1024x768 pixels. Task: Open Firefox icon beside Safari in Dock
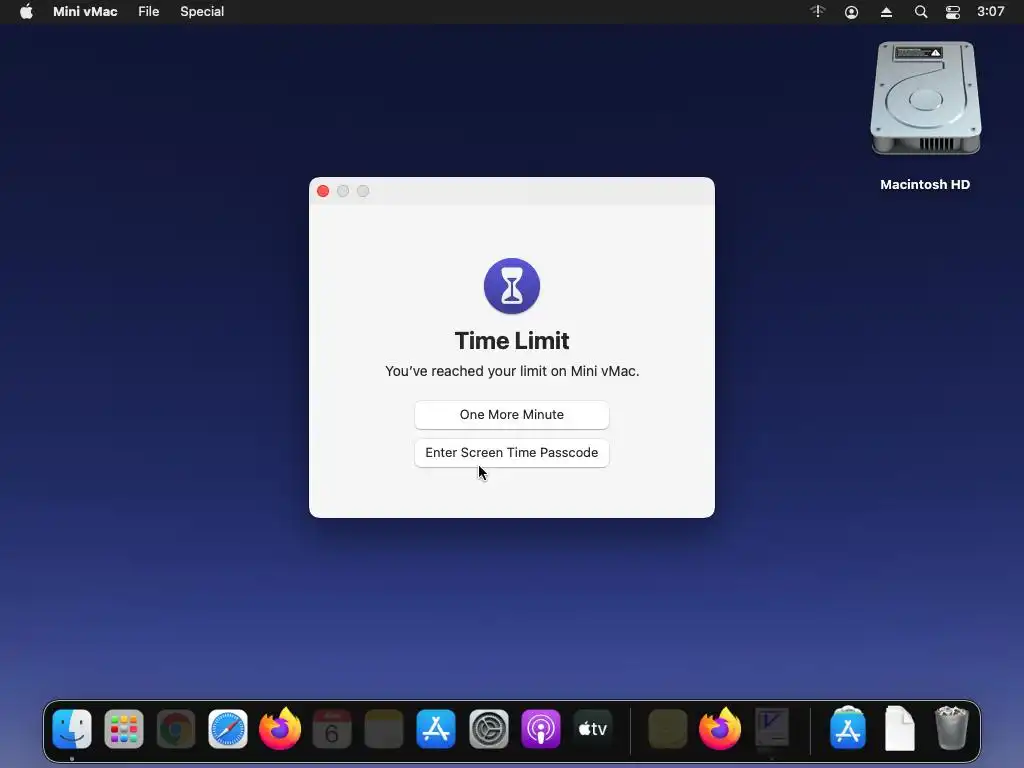coord(280,729)
